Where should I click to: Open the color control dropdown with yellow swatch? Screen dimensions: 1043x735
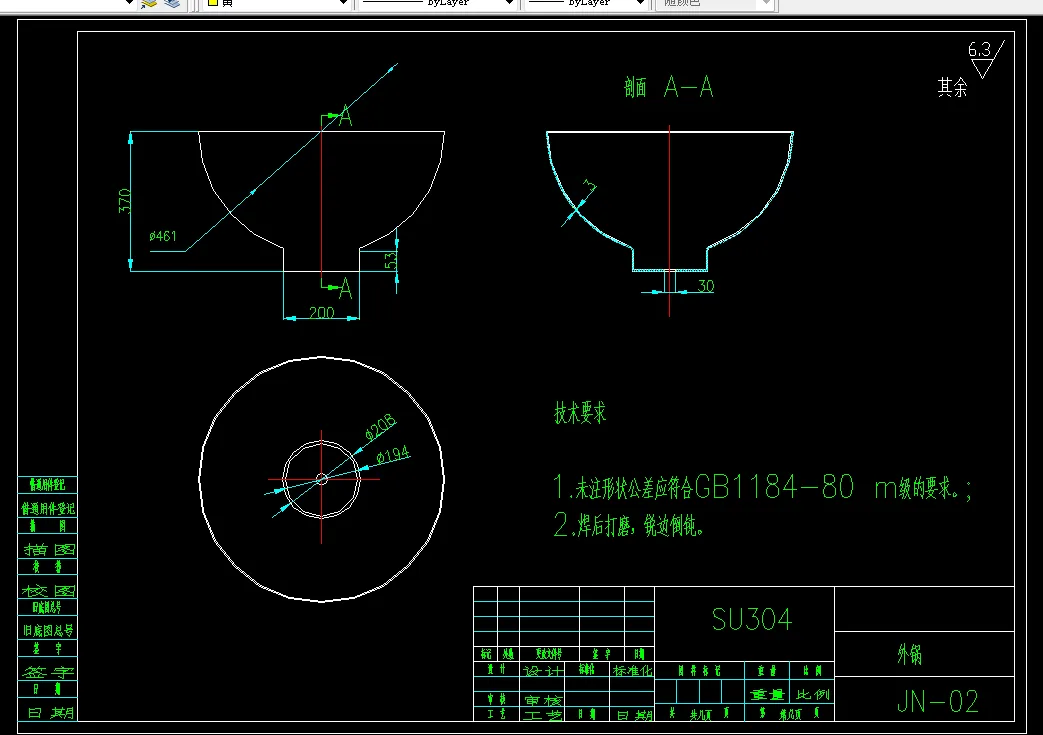coord(277,3)
